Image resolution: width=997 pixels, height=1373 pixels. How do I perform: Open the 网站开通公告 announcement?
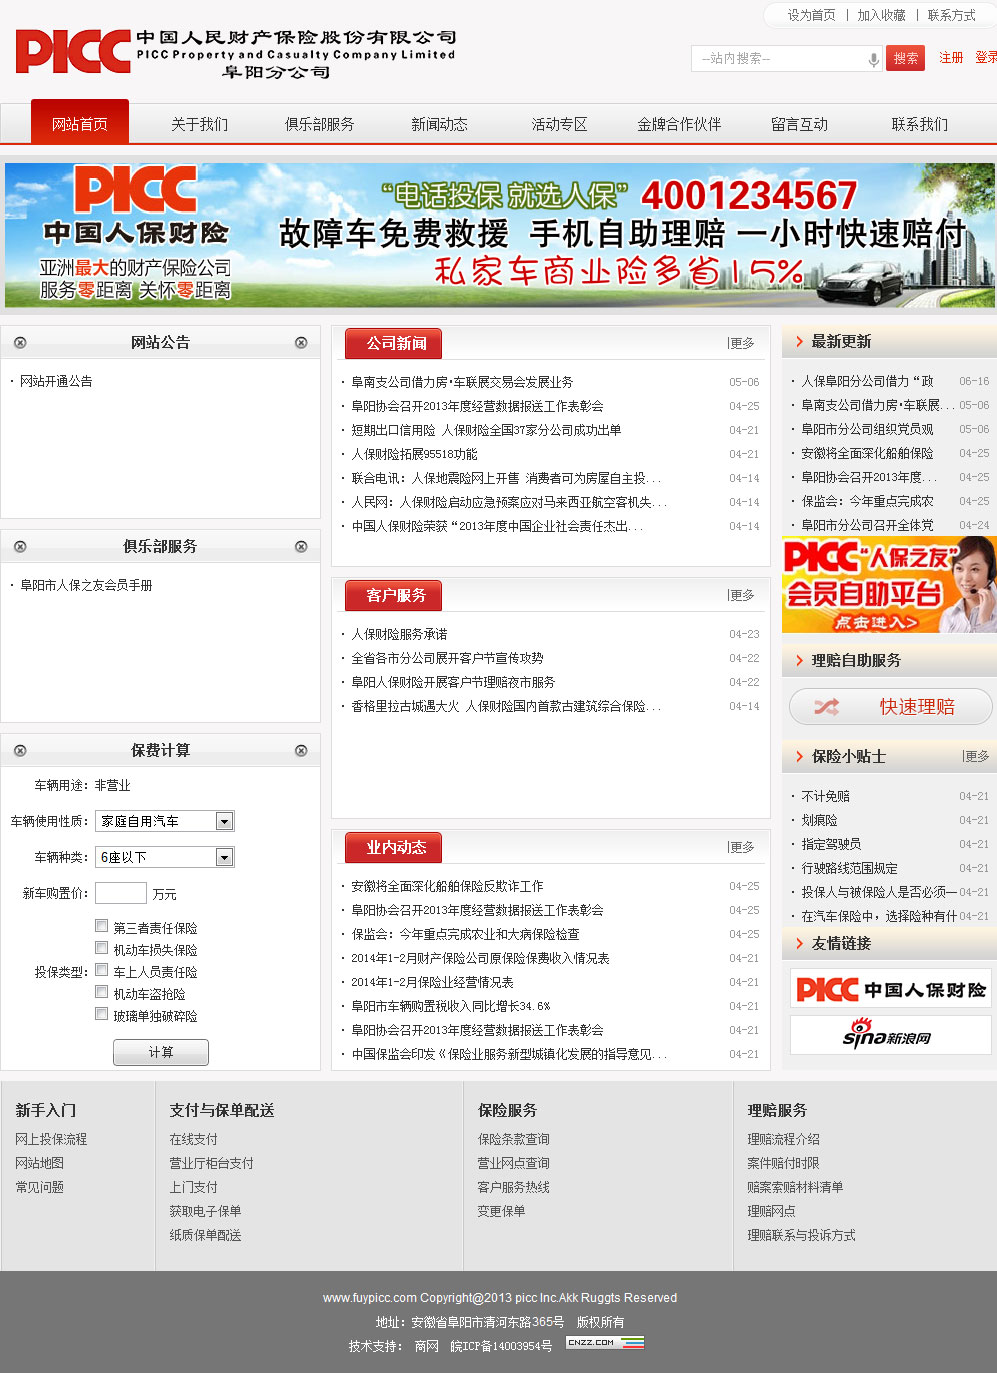(x=56, y=381)
